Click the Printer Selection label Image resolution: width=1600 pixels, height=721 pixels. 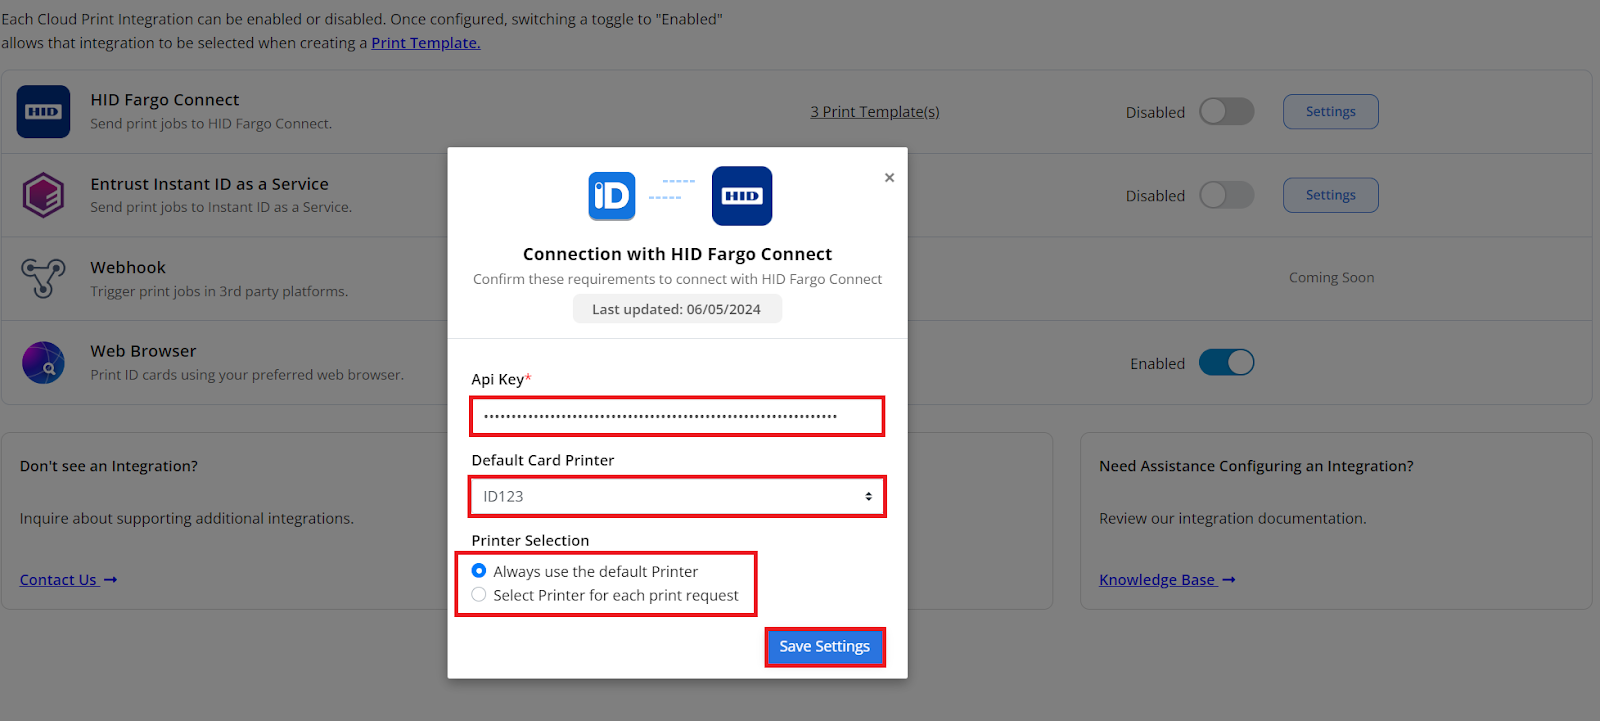tap(530, 541)
